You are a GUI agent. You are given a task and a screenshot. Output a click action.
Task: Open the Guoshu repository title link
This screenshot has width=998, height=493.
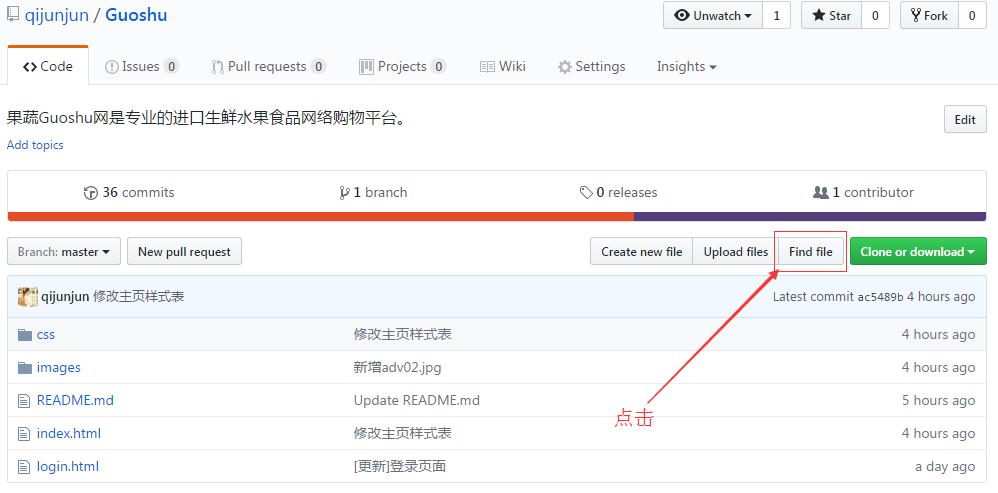(136, 15)
